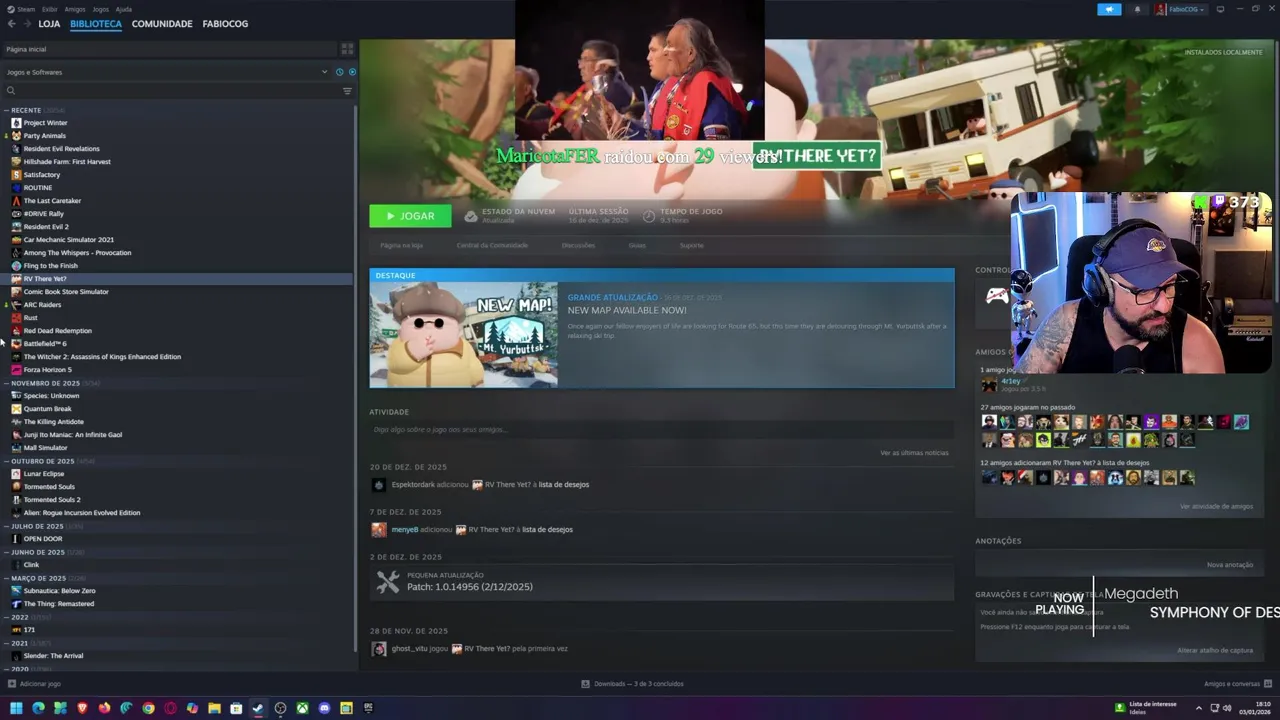Collapse the JUNHO DE 2025 section
Image resolution: width=1280 pixels, height=720 pixels.
coord(6,552)
